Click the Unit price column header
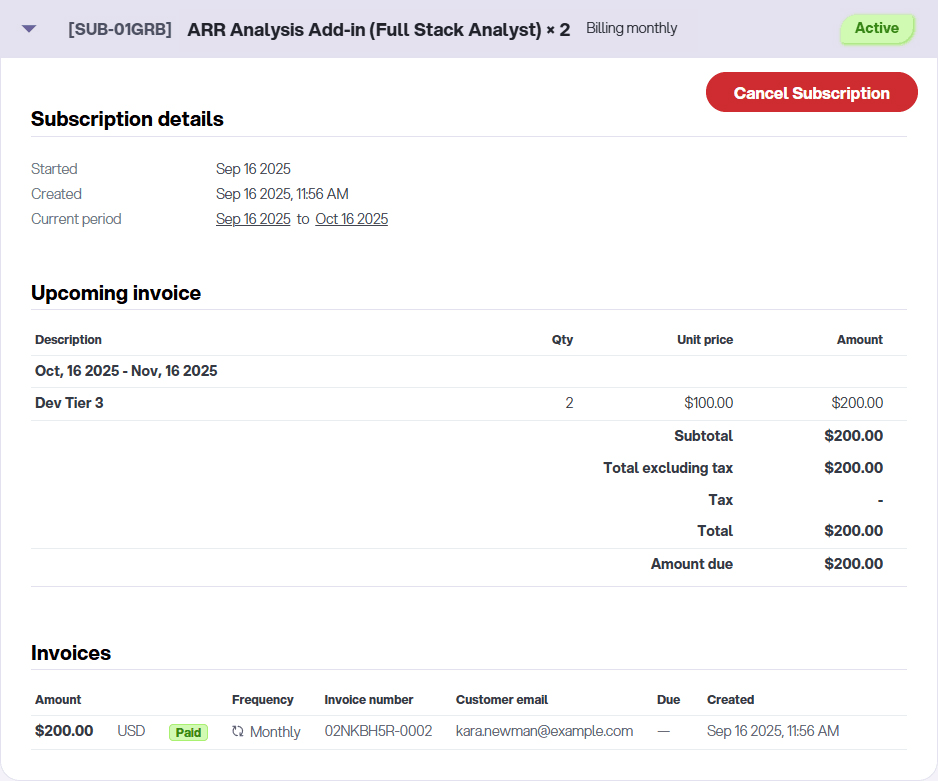Image resolution: width=938 pixels, height=781 pixels. click(x=704, y=340)
